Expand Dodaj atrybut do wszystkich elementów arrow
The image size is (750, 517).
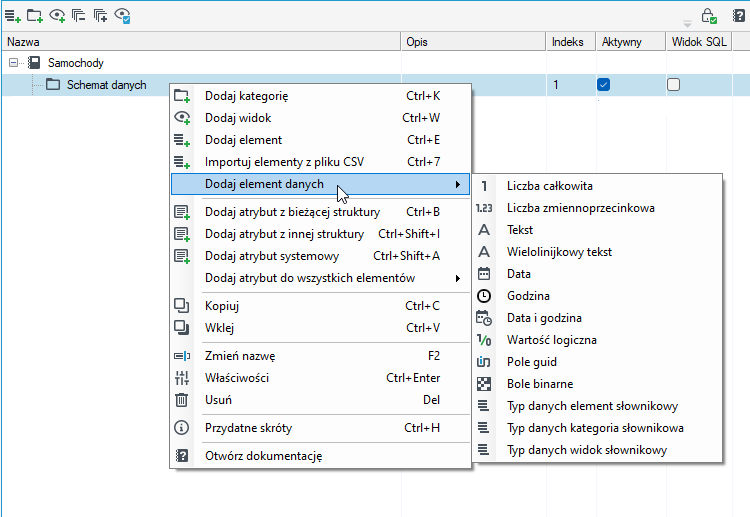[x=458, y=278]
